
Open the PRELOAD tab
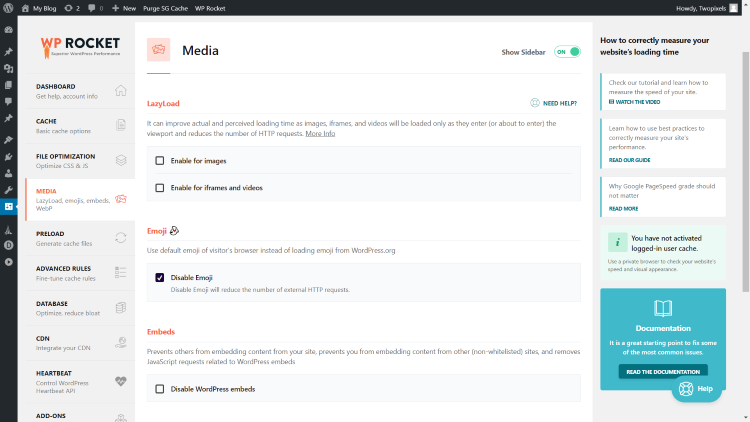coord(80,238)
